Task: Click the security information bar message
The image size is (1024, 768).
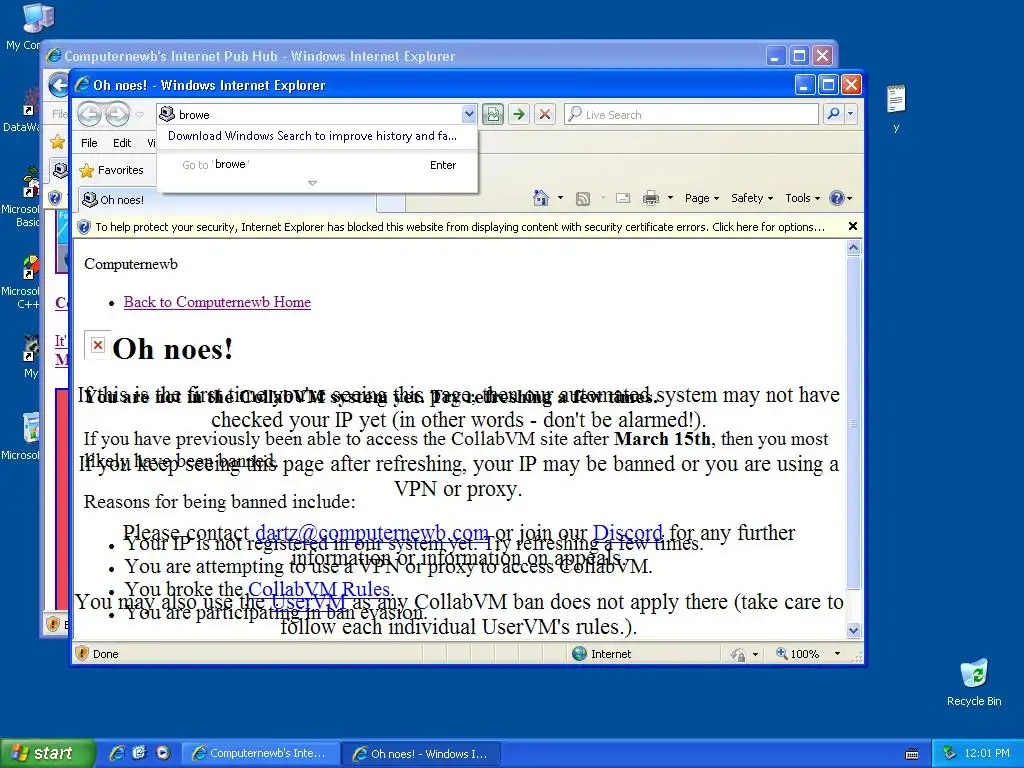Action: click(460, 227)
